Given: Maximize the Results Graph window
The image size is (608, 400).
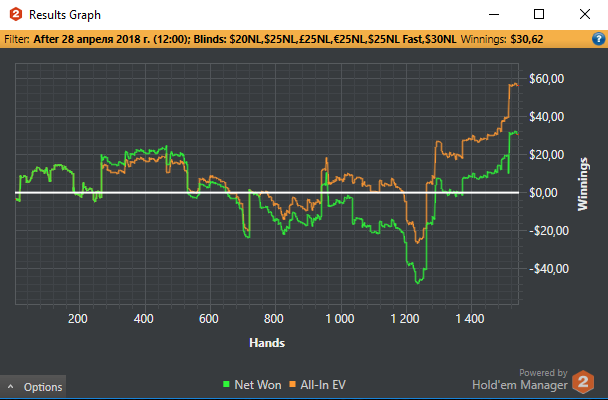Looking at the screenshot, I should tap(539, 15).
